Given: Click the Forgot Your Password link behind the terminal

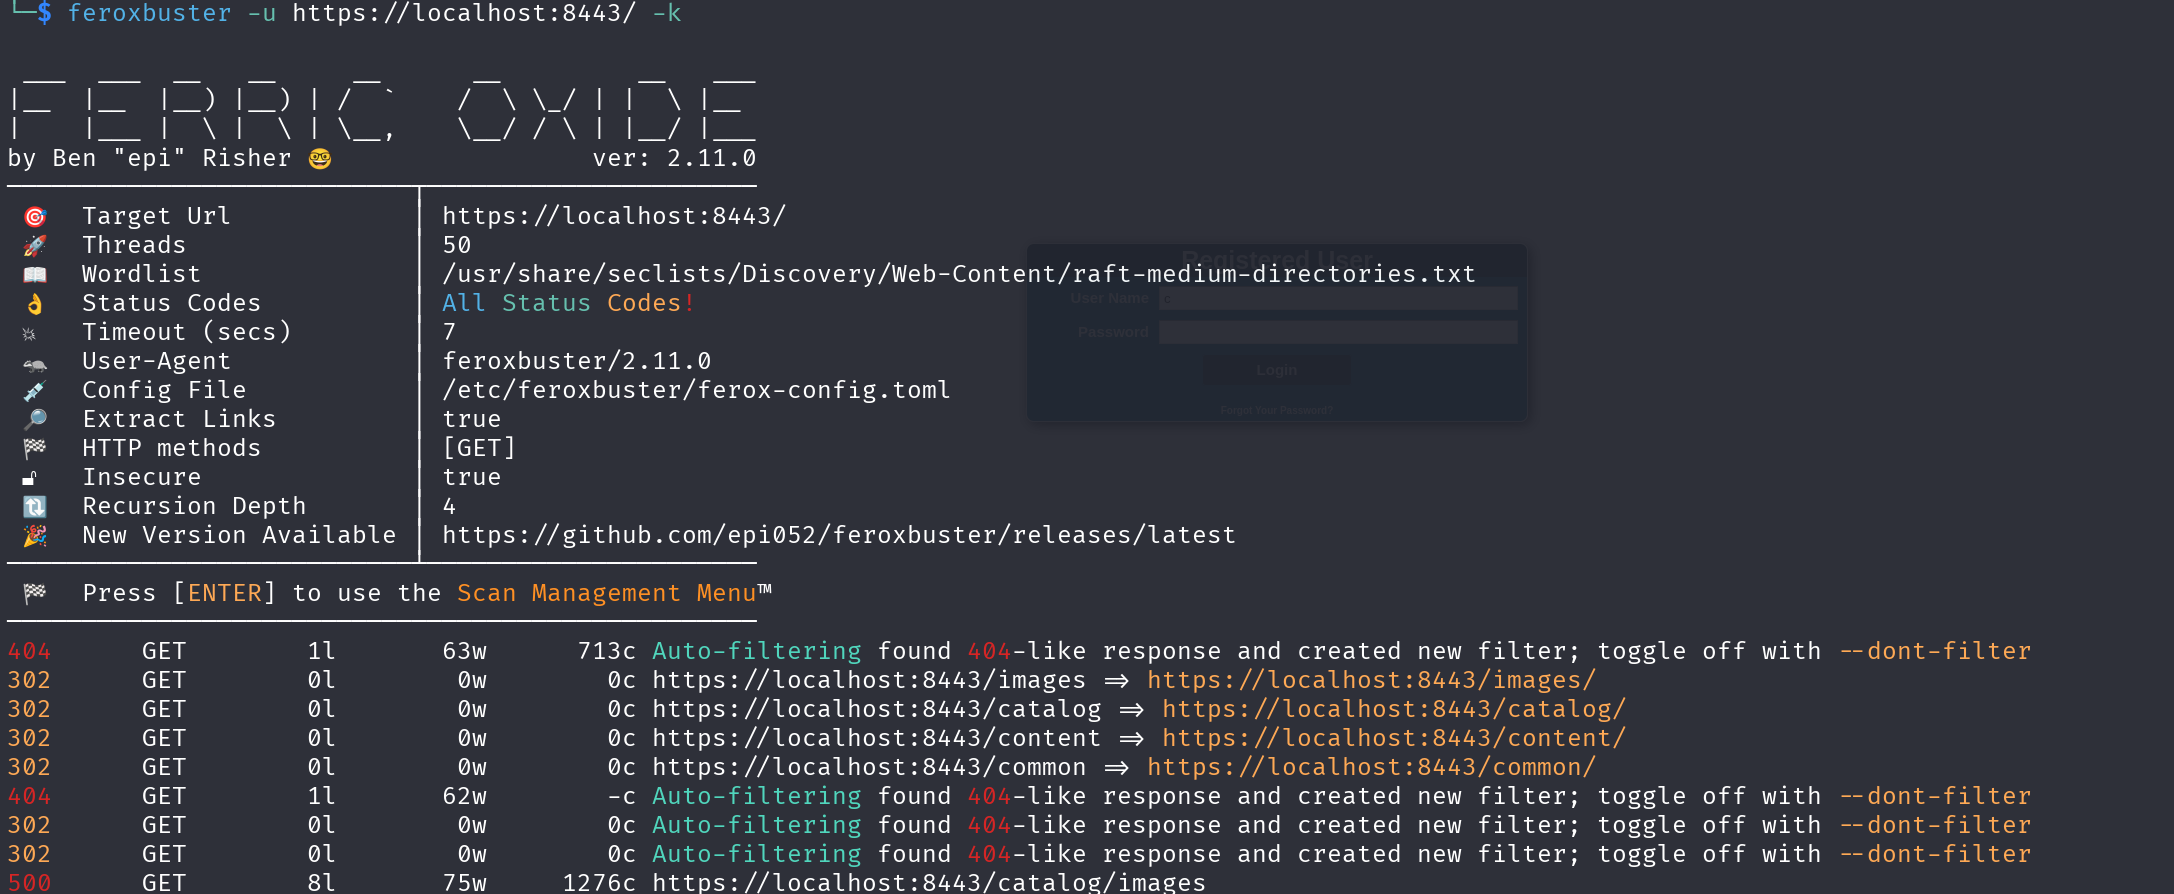Looking at the screenshot, I should pyautogui.click(x=1276, y=411).
